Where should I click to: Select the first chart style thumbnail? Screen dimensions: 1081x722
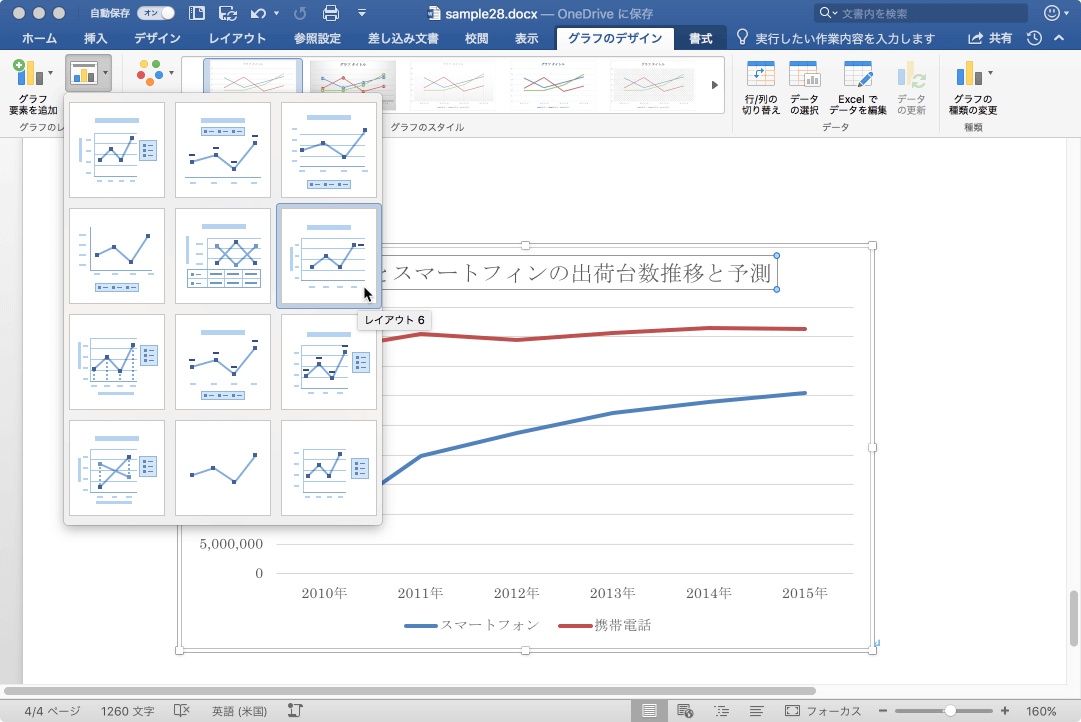252,76
